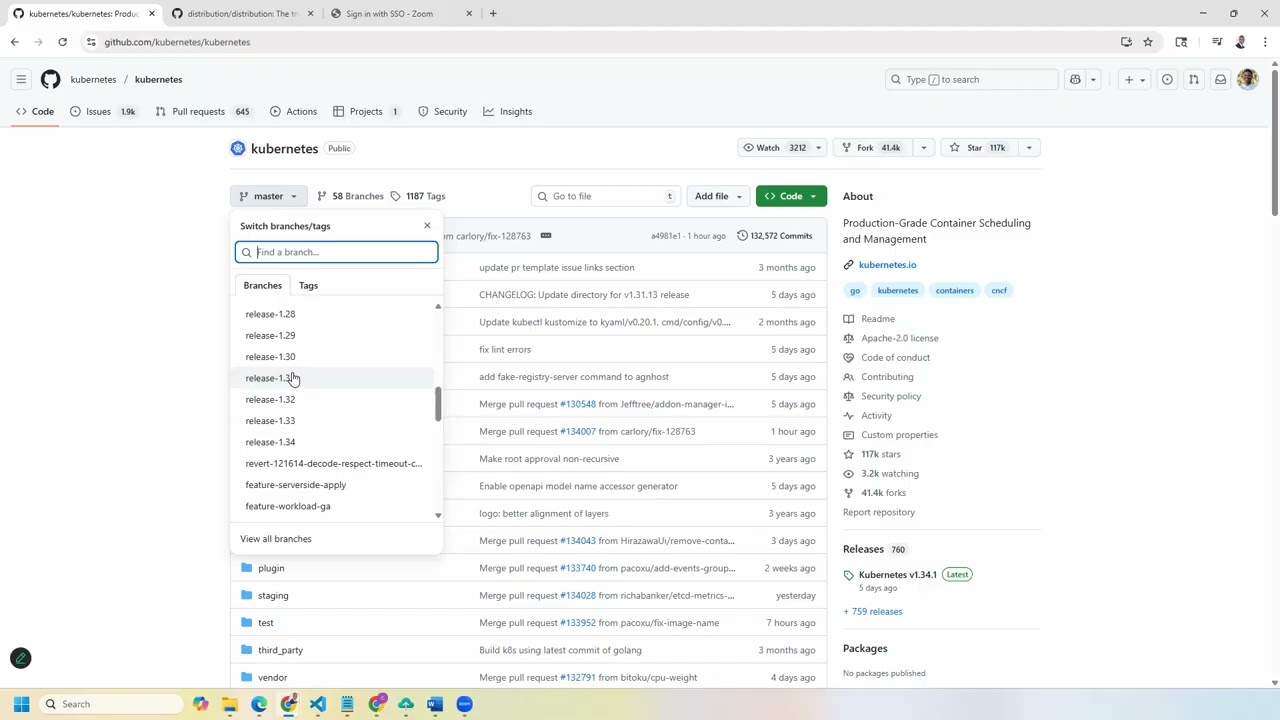Open Microsoft Edge from the taskbar
The width and height of the screenshot is (1280, 720).
click(259, 704)
